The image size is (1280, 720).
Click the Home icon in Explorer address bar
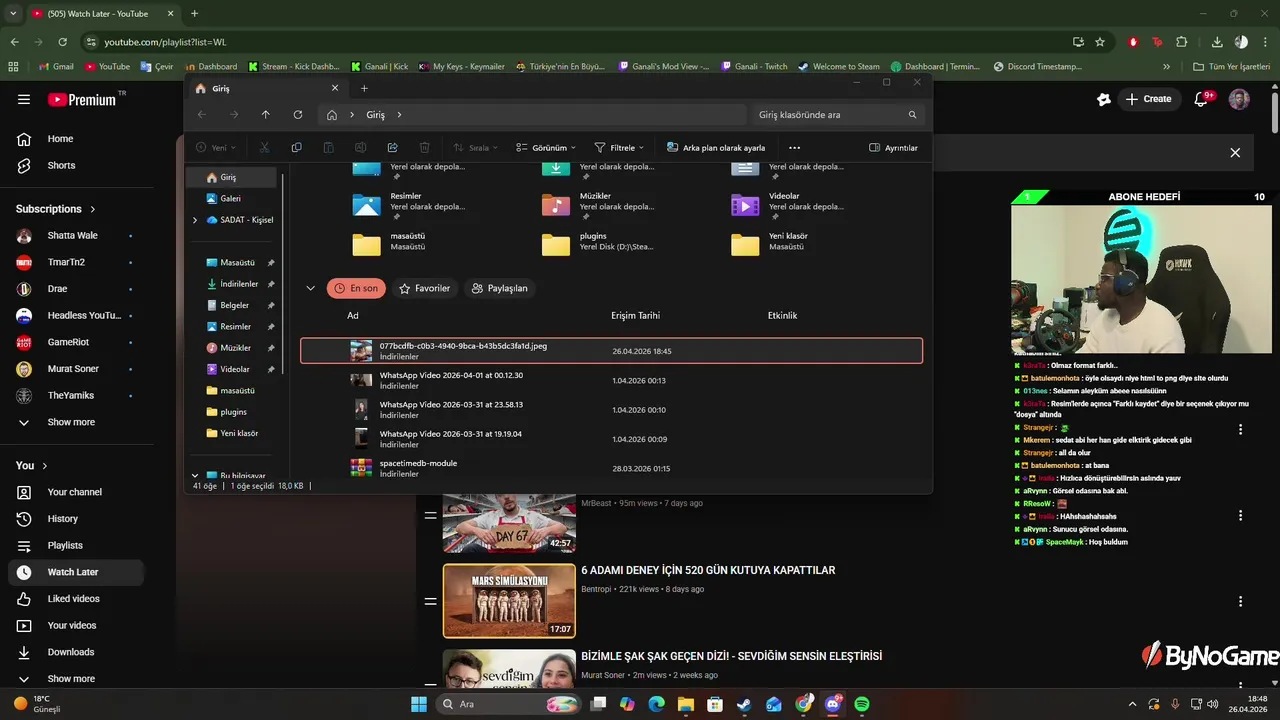332,115
